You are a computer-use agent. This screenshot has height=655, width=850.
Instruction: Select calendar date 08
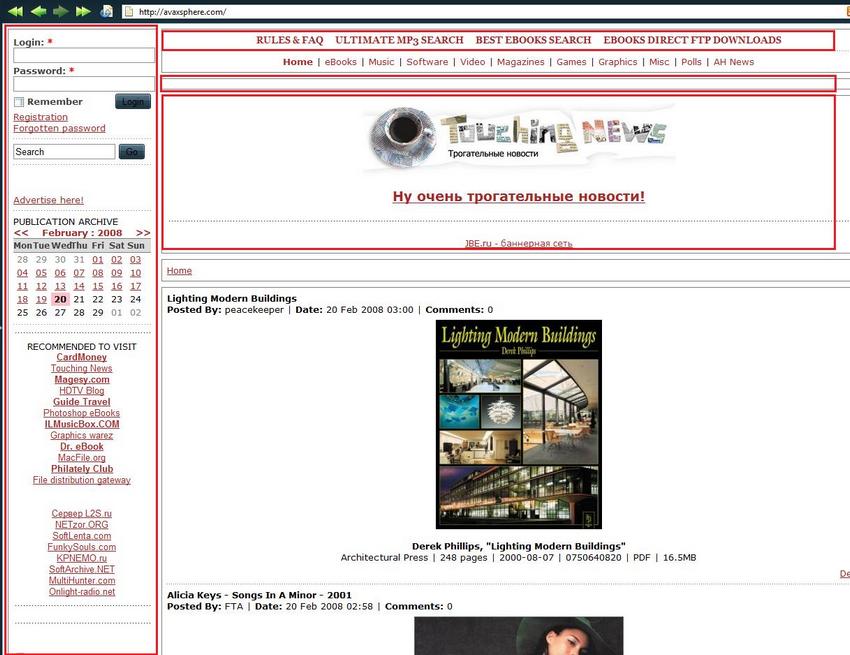[x=98, y=273]
